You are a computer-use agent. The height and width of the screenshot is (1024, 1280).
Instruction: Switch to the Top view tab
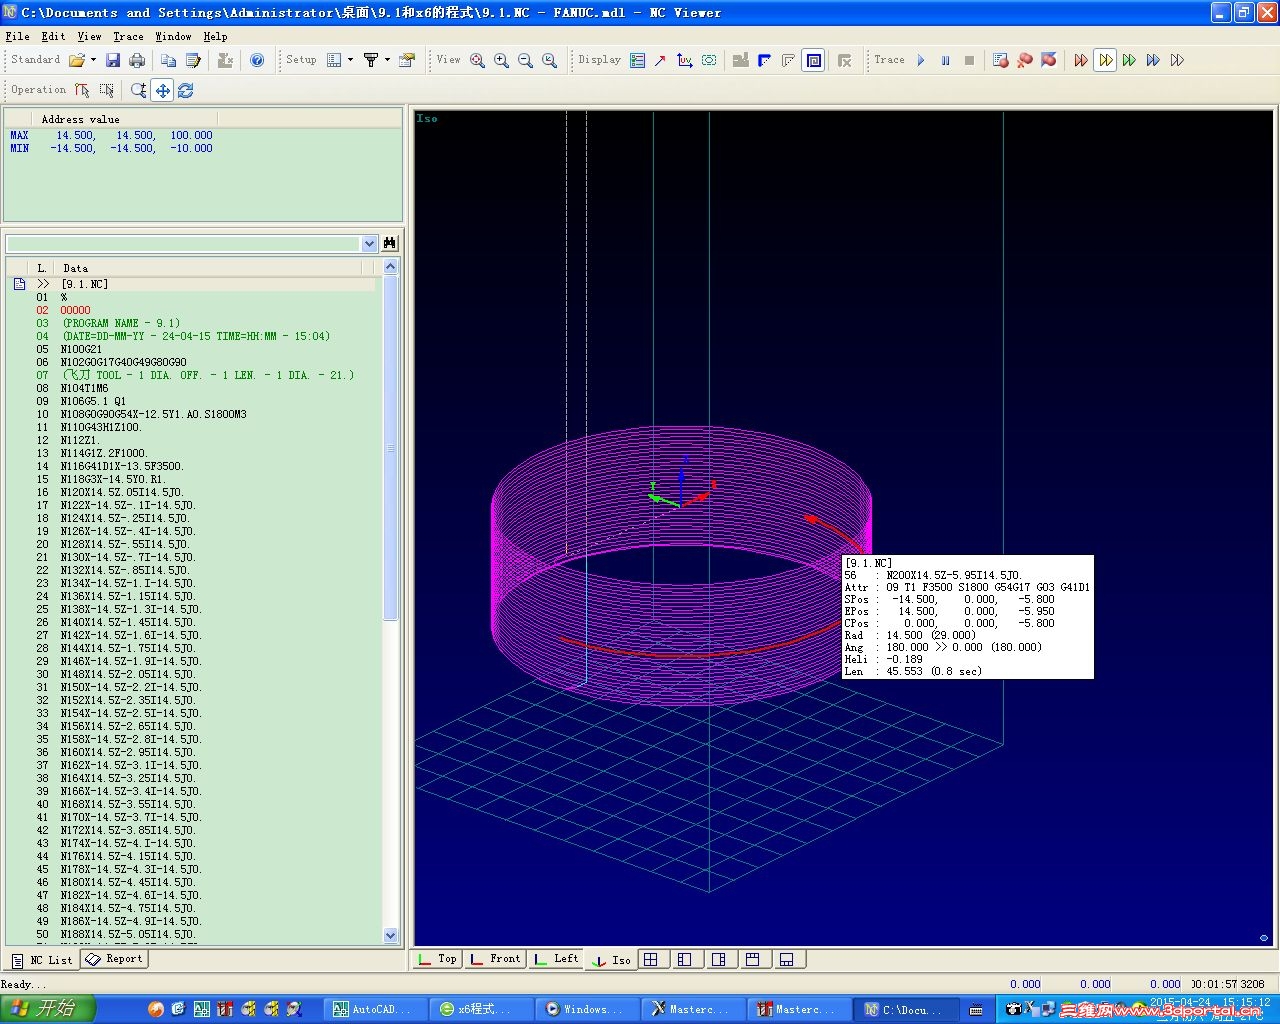437,959
